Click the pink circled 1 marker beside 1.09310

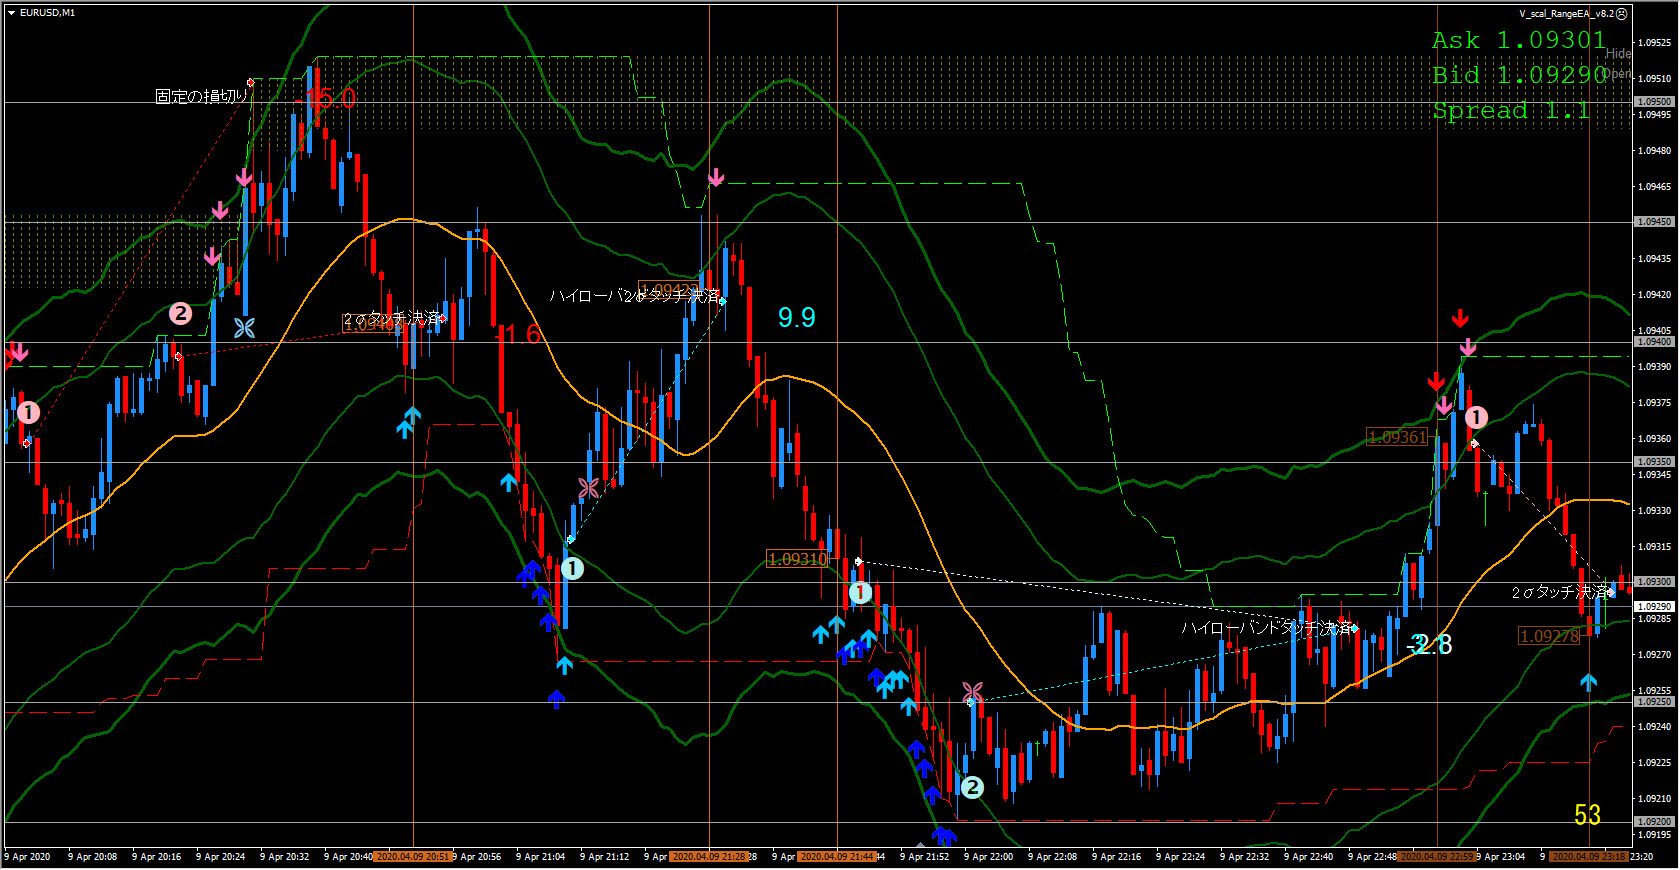click(860, 593)
